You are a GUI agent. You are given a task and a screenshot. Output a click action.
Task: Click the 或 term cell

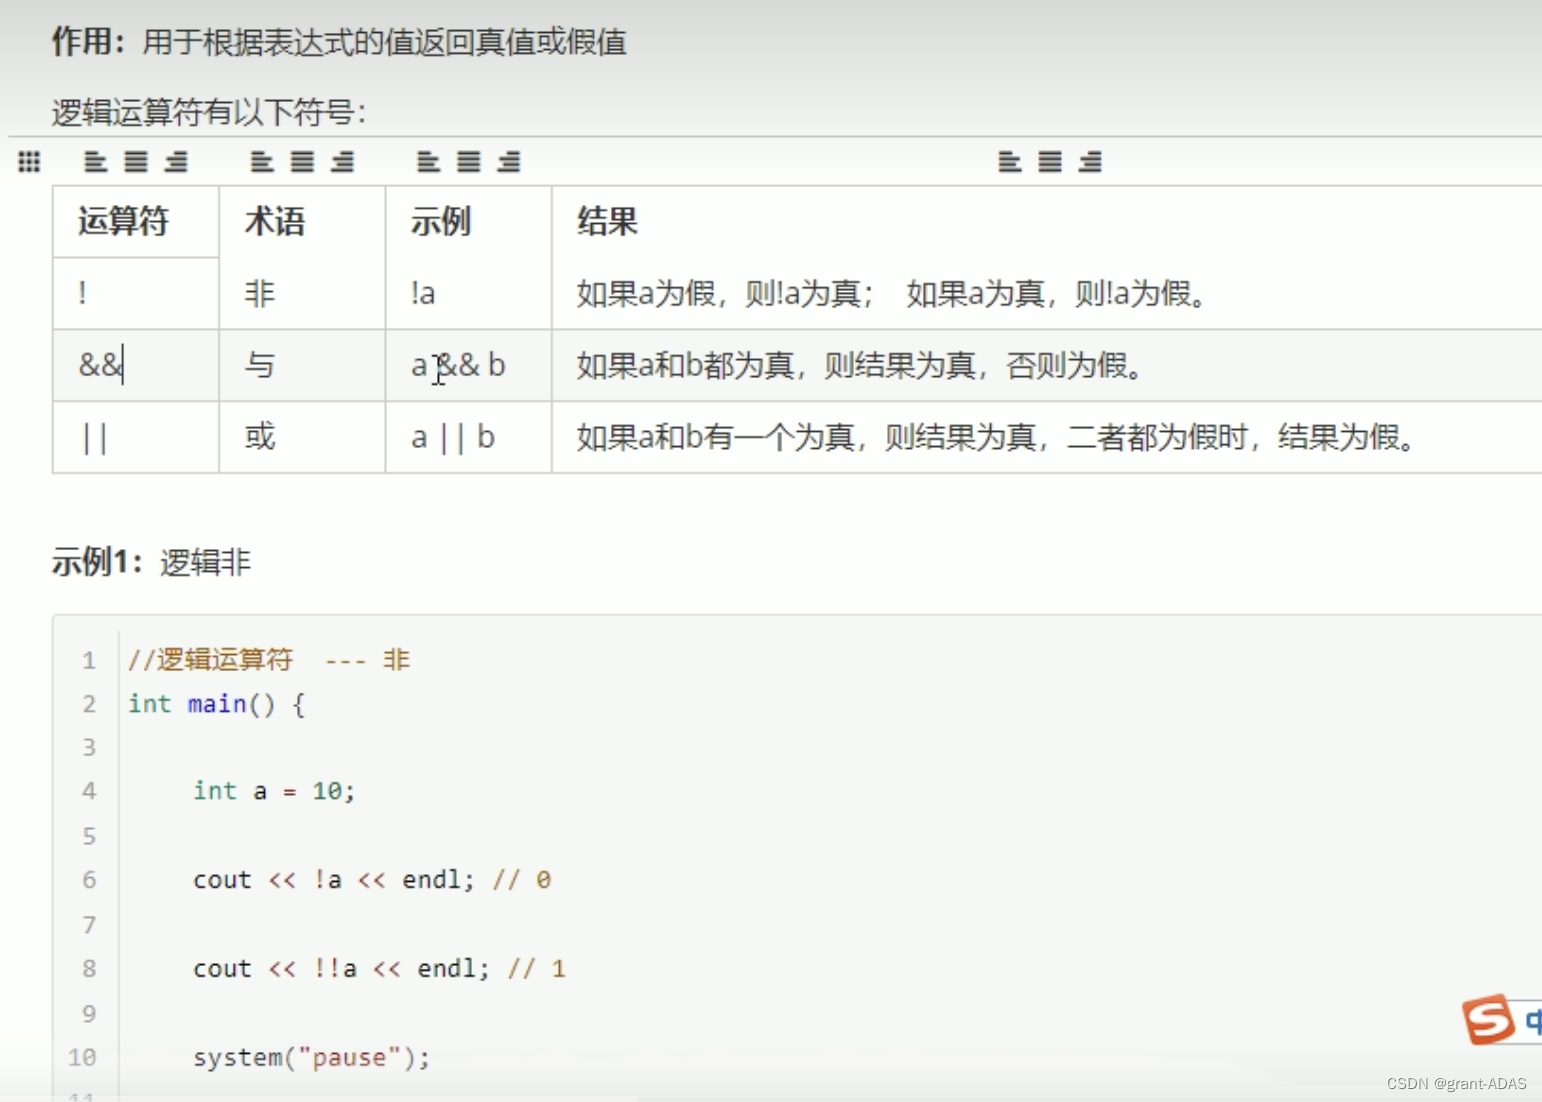[302, 437]
